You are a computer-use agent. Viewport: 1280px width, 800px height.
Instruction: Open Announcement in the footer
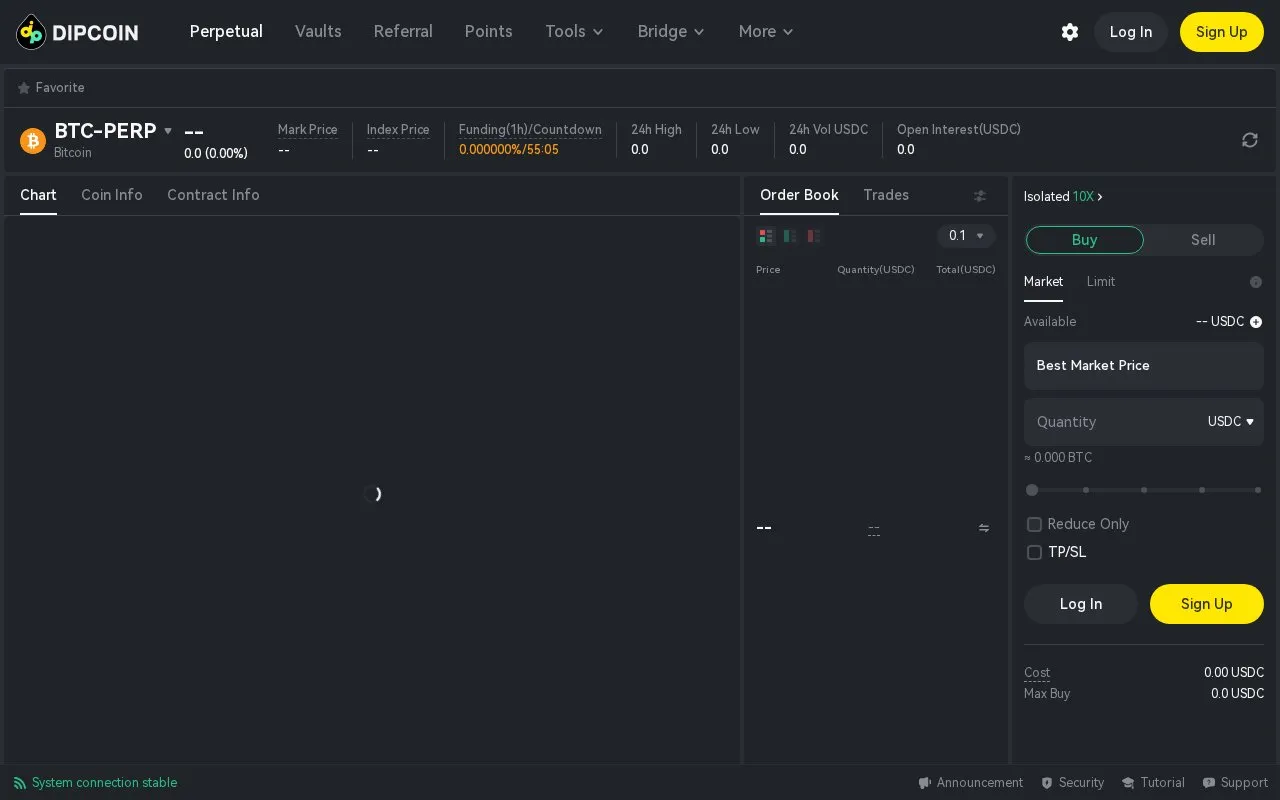(x=971, y=783)
